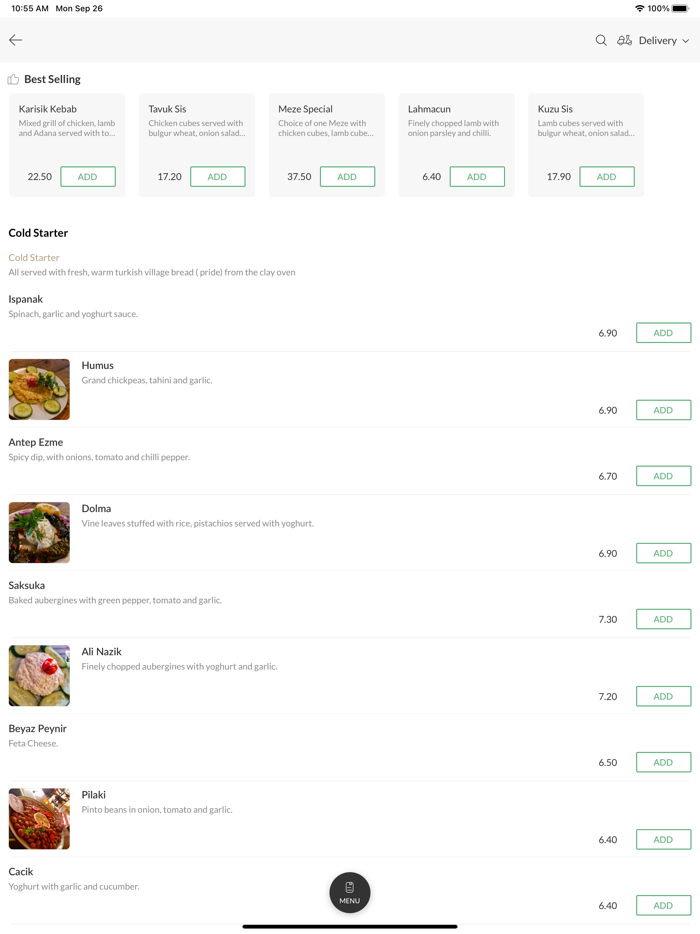Click the thumbs-up Best Selling icon
700x934 pixels.
[x=13, y=79]
